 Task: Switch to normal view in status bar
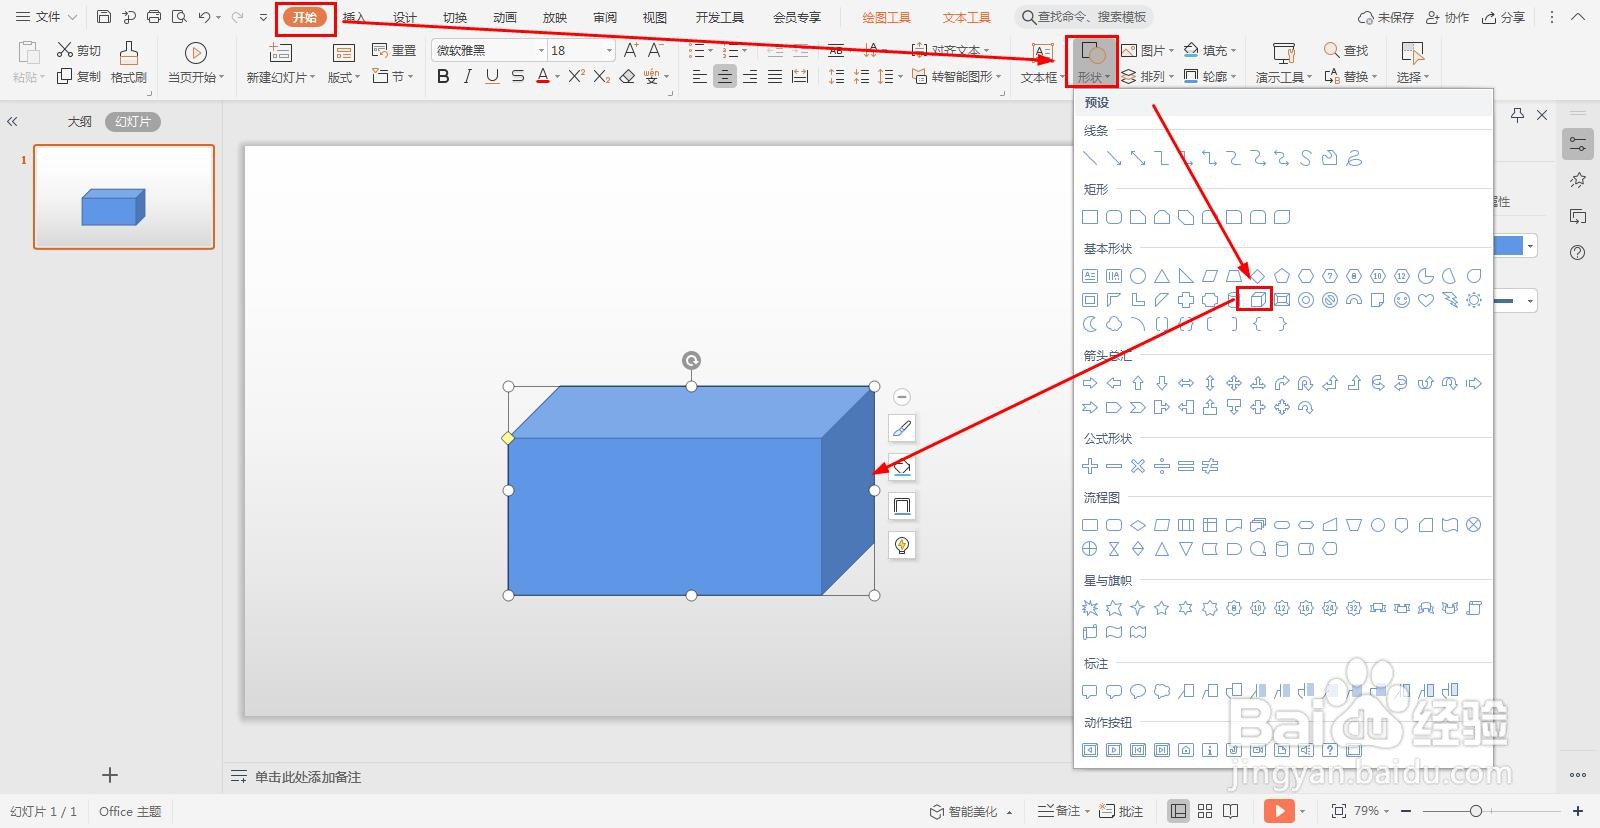(x=1179, y=811)
